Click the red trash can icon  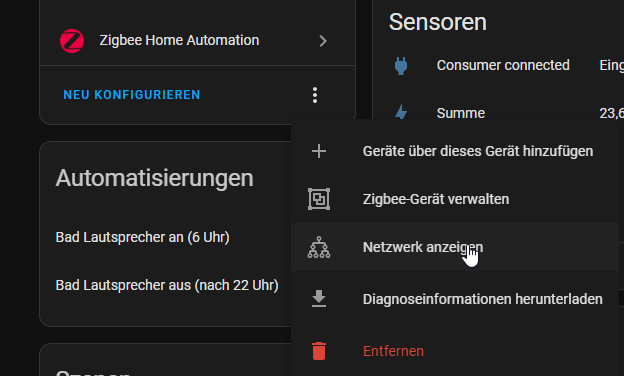tap(319, 351)
